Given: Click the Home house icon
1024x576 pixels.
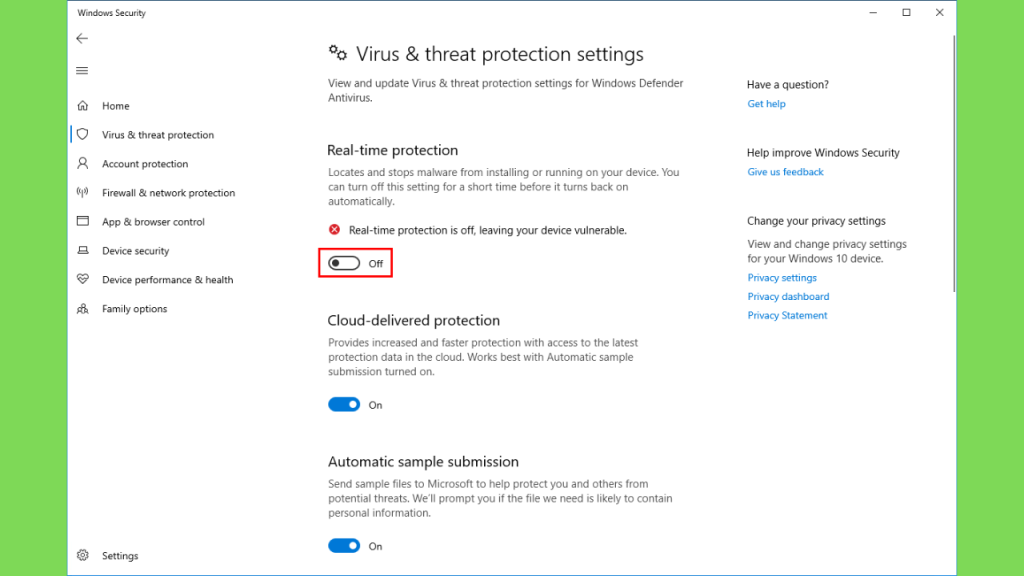Looking at the screenshot, I should [82, 105].
